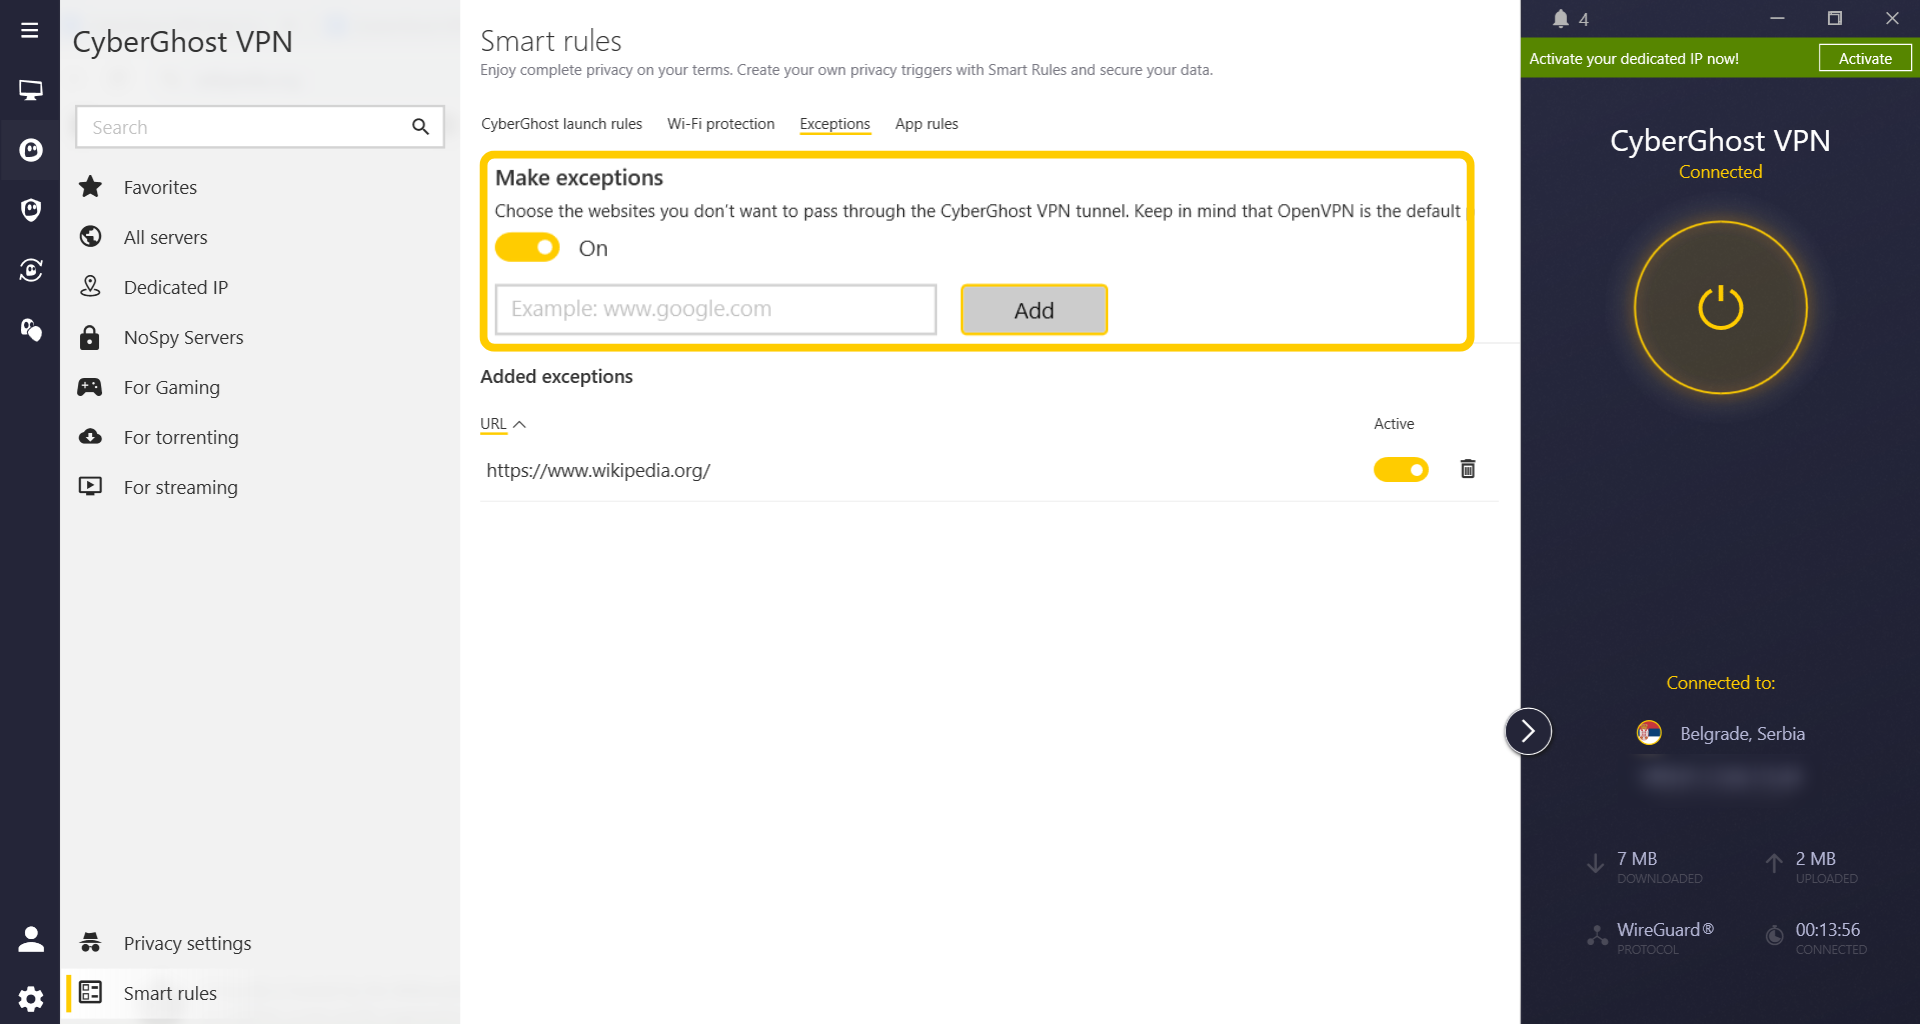Switch to the Wi-Fi protection tab
Viewport: 1920px width, 1024px height.
(720, 124)
